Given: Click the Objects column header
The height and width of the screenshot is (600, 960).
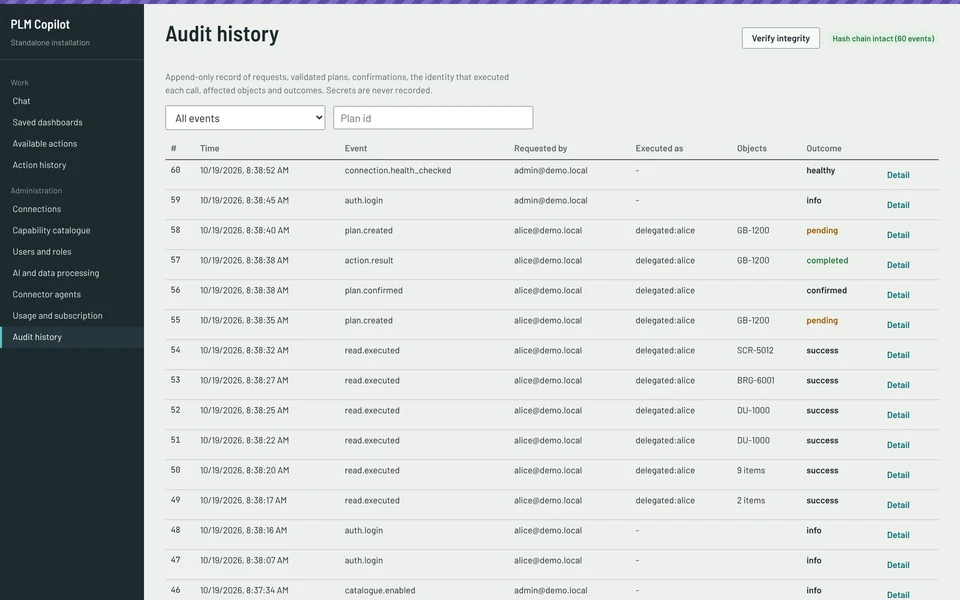Looking at the screenshot, I should [x=751, y=148].
